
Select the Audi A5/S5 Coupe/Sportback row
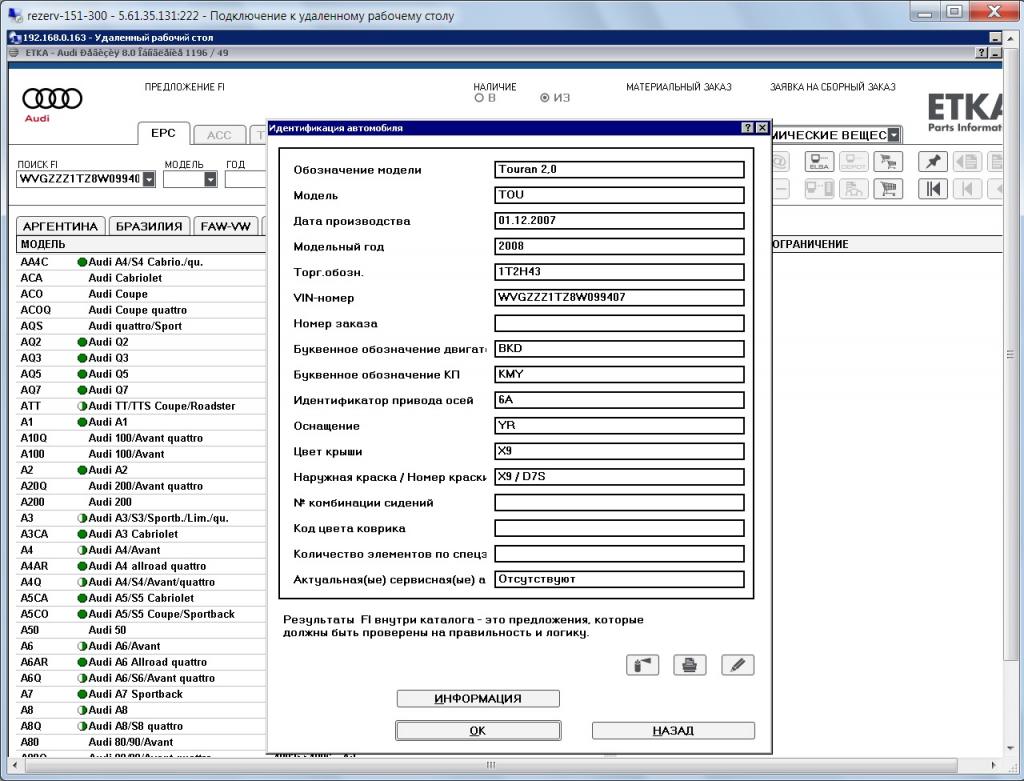click(141, 614)
